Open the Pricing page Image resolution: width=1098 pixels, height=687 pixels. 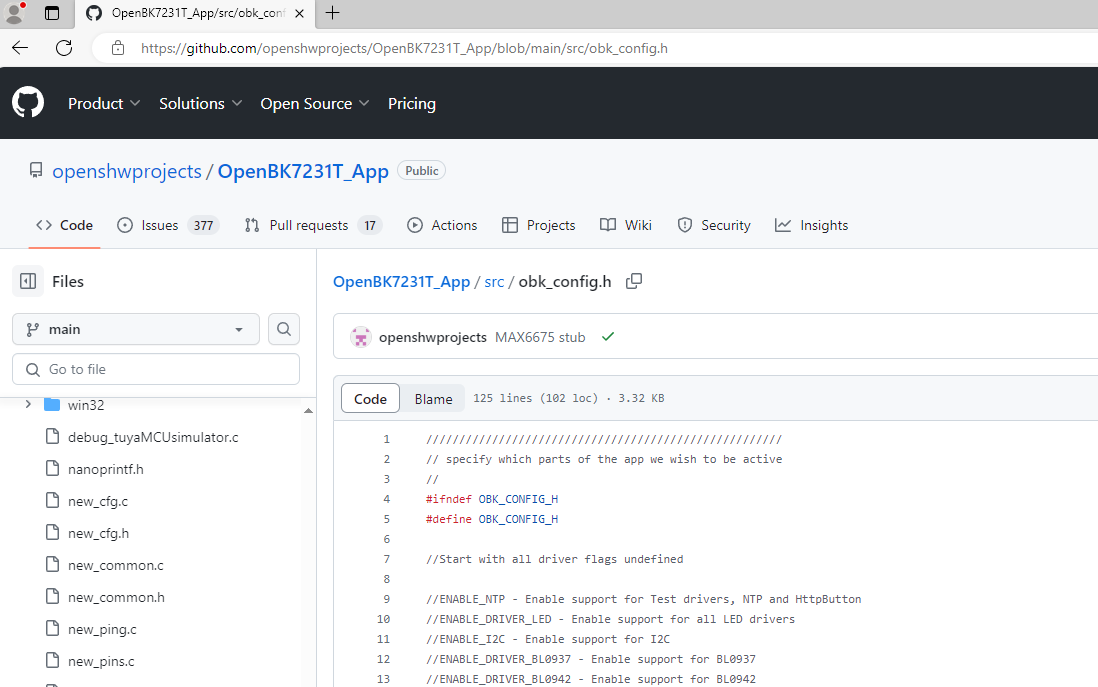click(412, 104)
